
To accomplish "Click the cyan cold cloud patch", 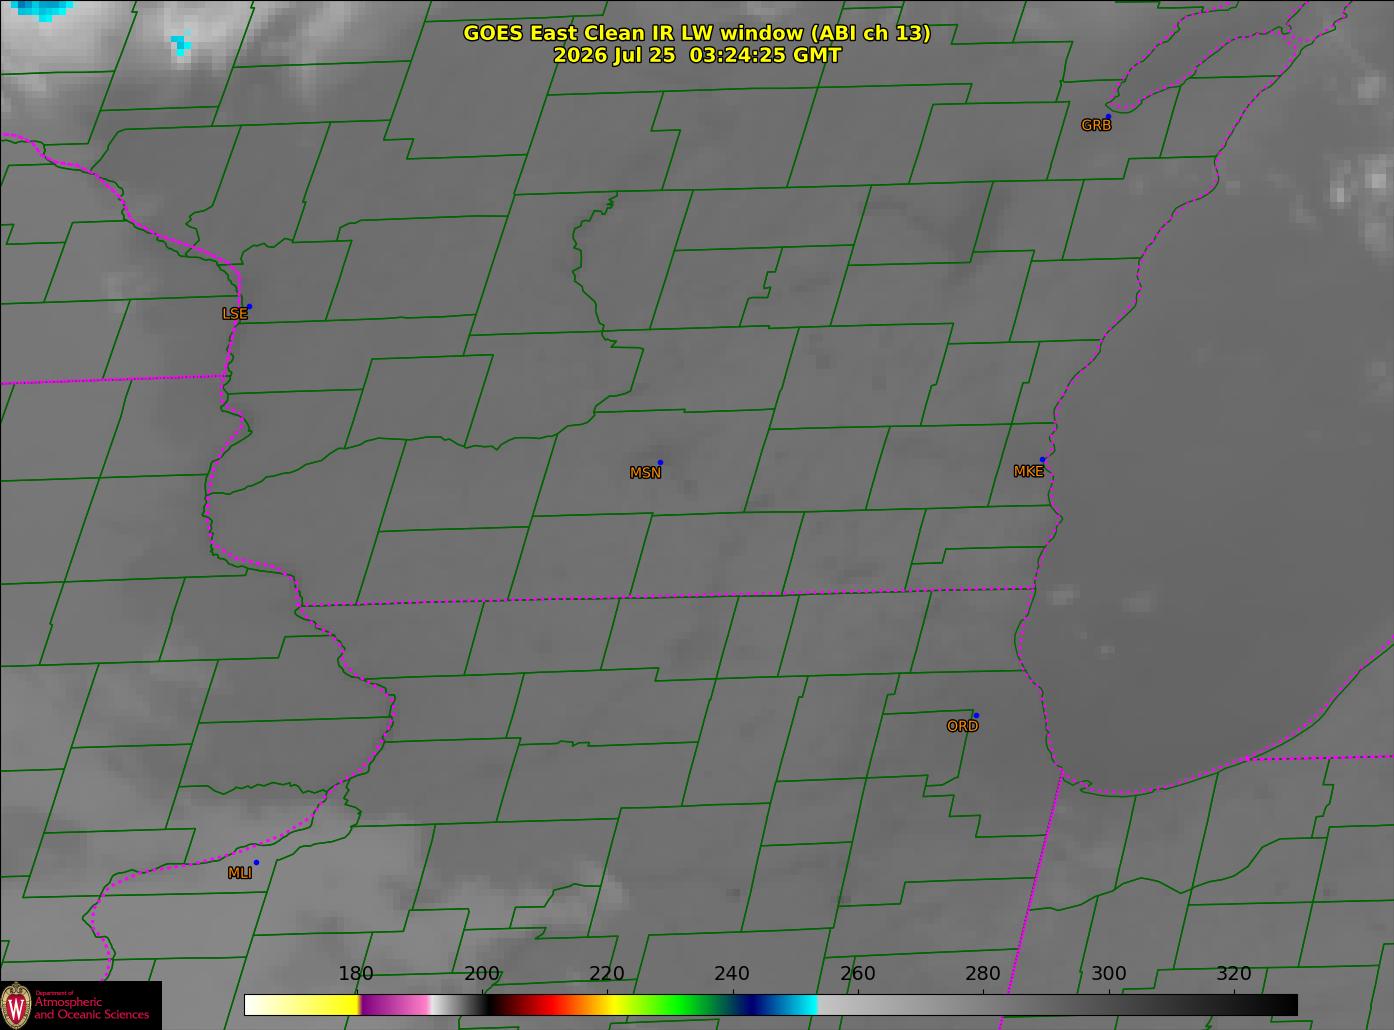I will (40, 8).
